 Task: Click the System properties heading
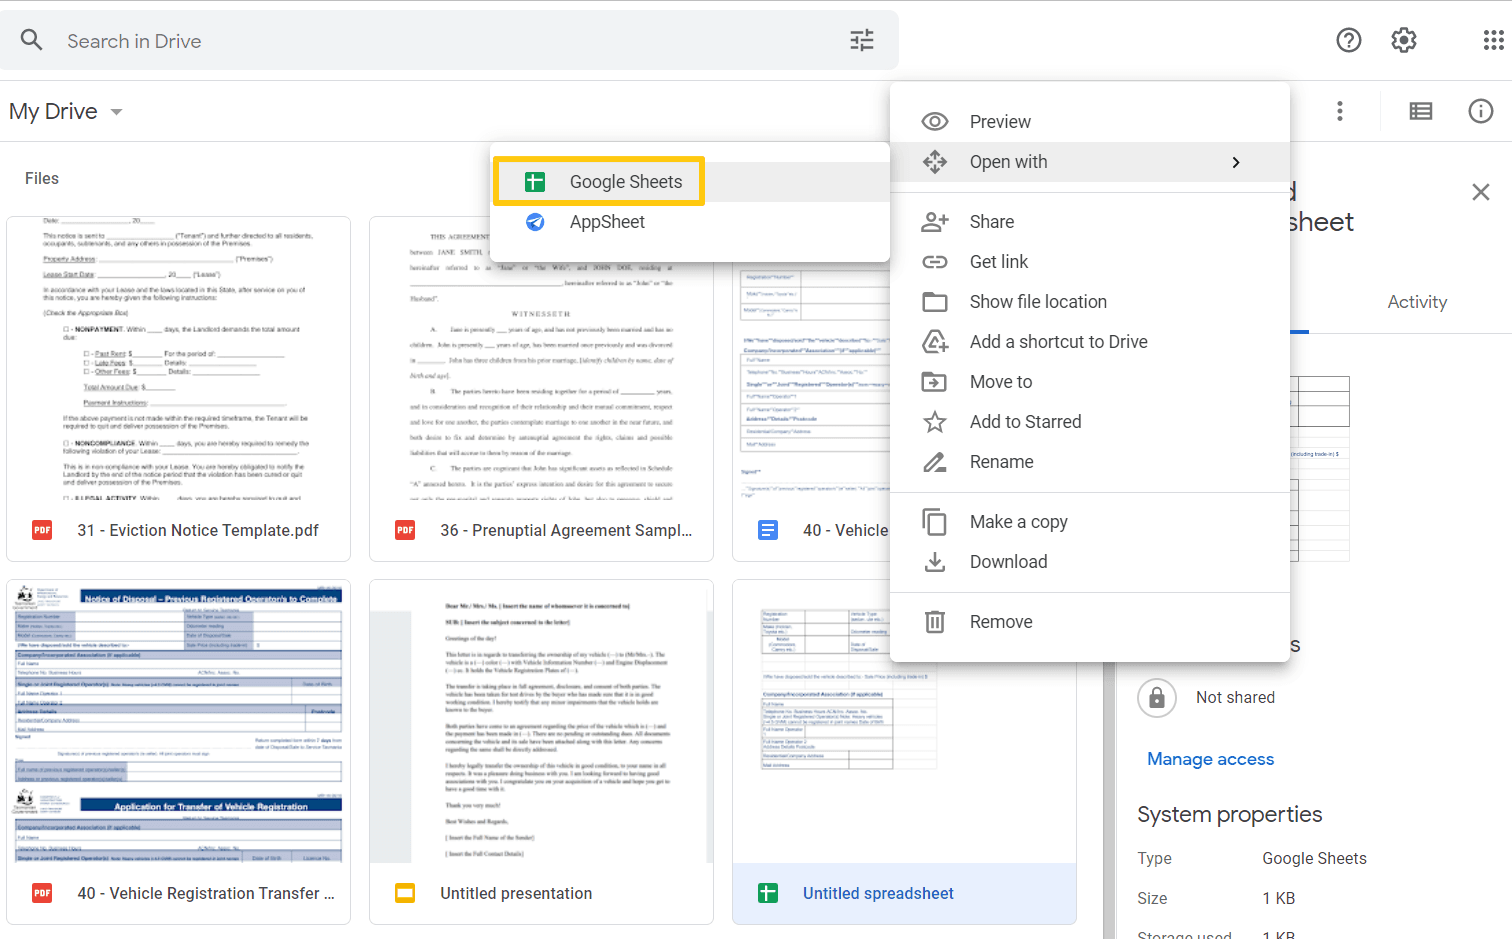tap(1229, 814)
